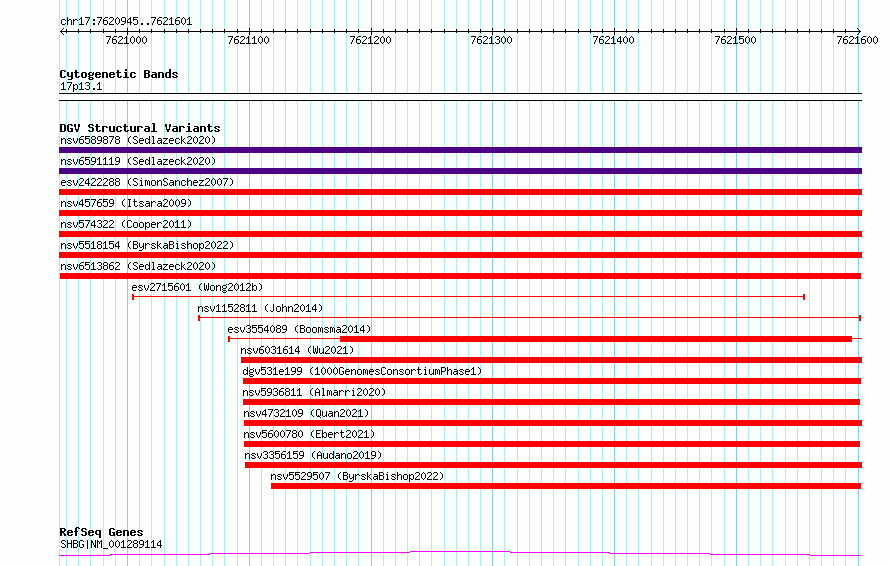The width and height of the screenshot is (890, 566).
Task: Click the nsv6591119 (Sedlazeck2020) variant label
Action: pyautogui.click(x=138, y=161)
